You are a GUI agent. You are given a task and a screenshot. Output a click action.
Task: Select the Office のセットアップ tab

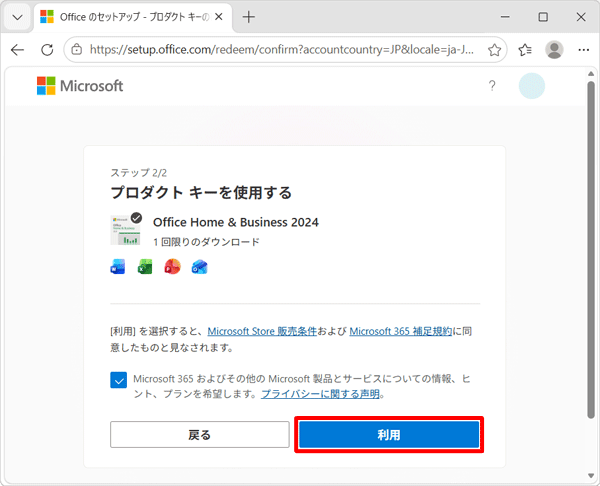(133, 17)
